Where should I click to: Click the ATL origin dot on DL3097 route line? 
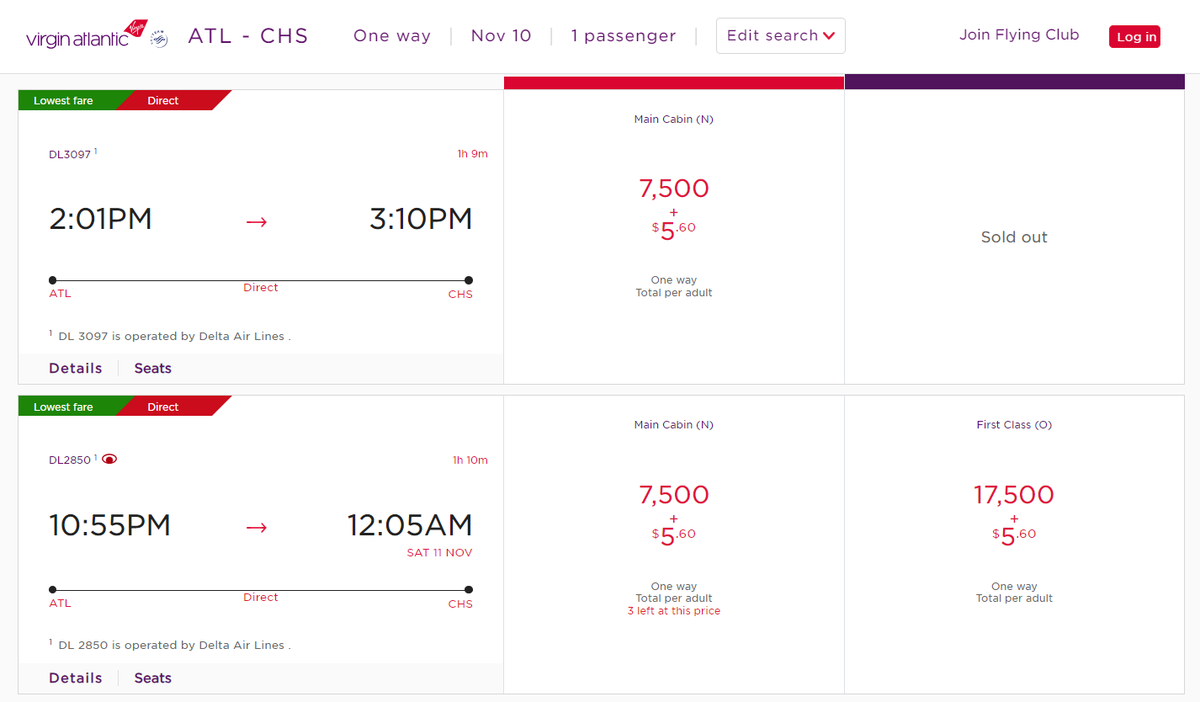(x=51, y=281)
